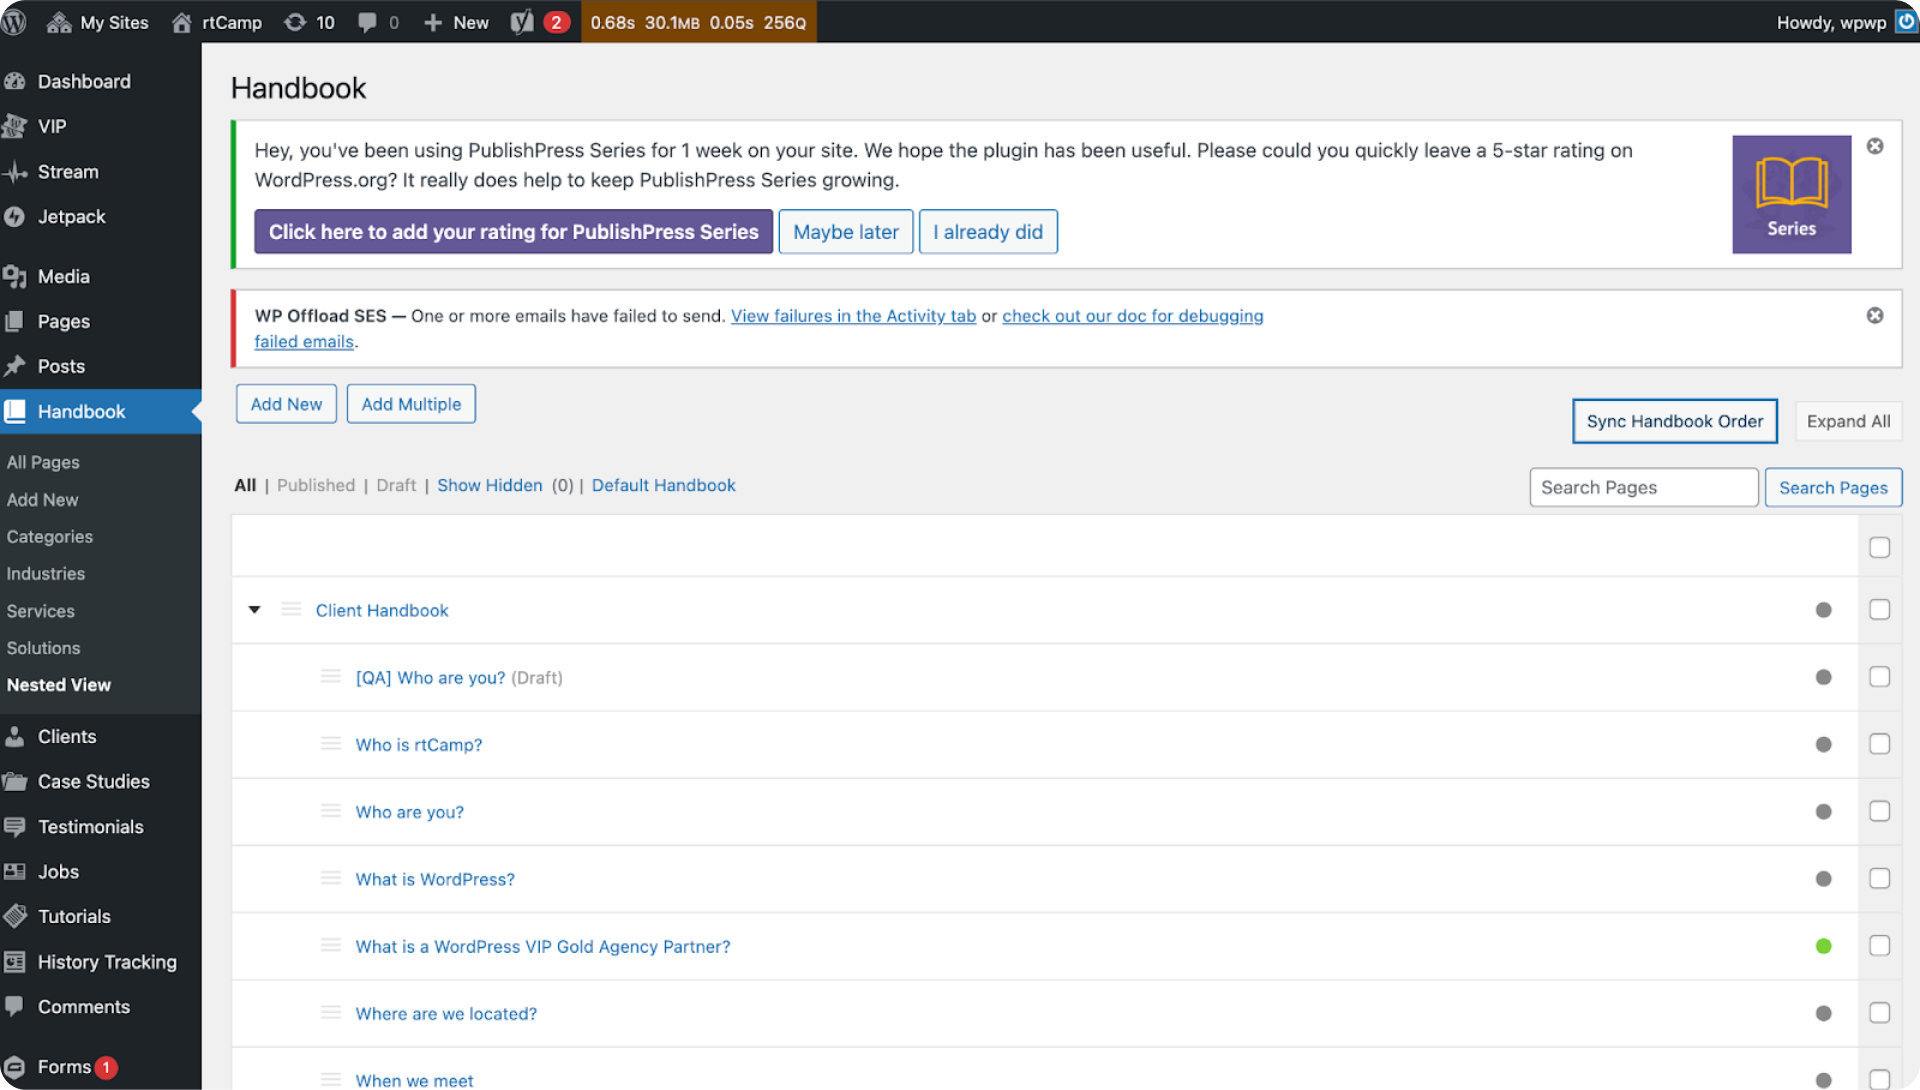Open the Testimonials icon

(x=15, y=827)
